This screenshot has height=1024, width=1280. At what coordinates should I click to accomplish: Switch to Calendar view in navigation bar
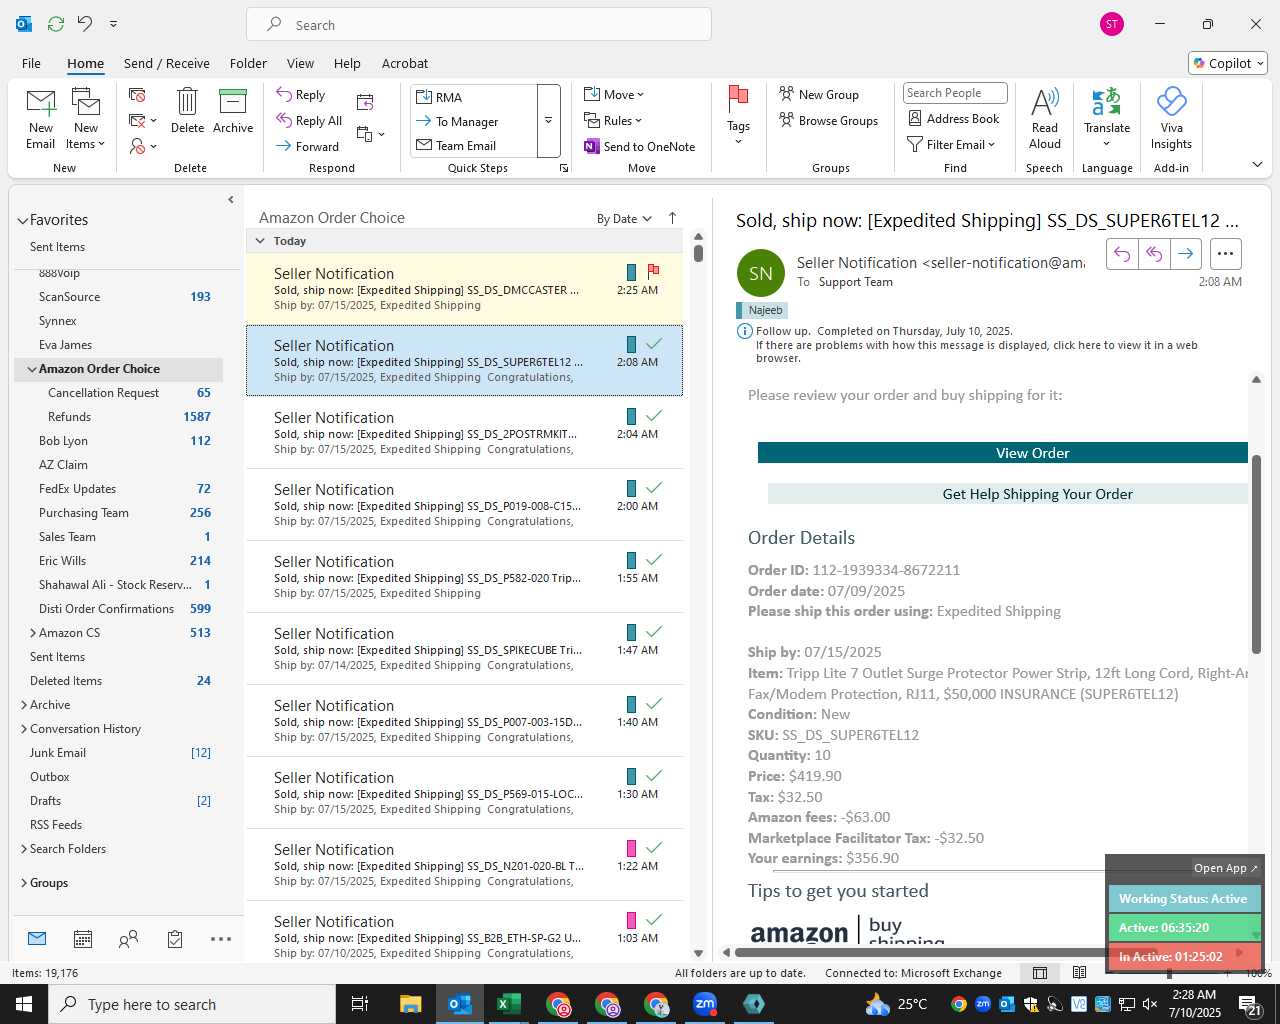pos(83,939)
